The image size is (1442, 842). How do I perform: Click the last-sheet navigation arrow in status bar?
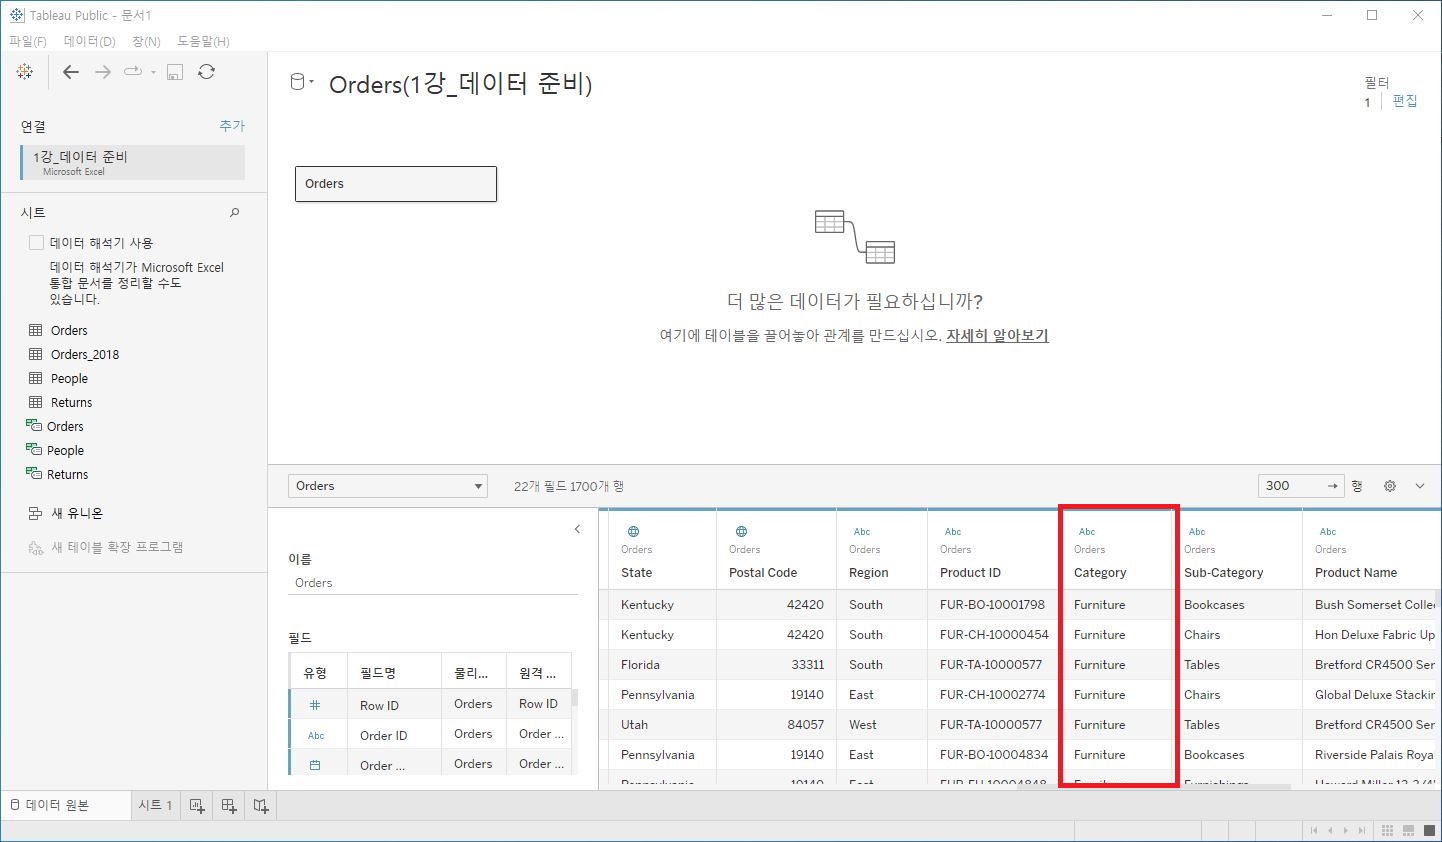coord(1362,831)
